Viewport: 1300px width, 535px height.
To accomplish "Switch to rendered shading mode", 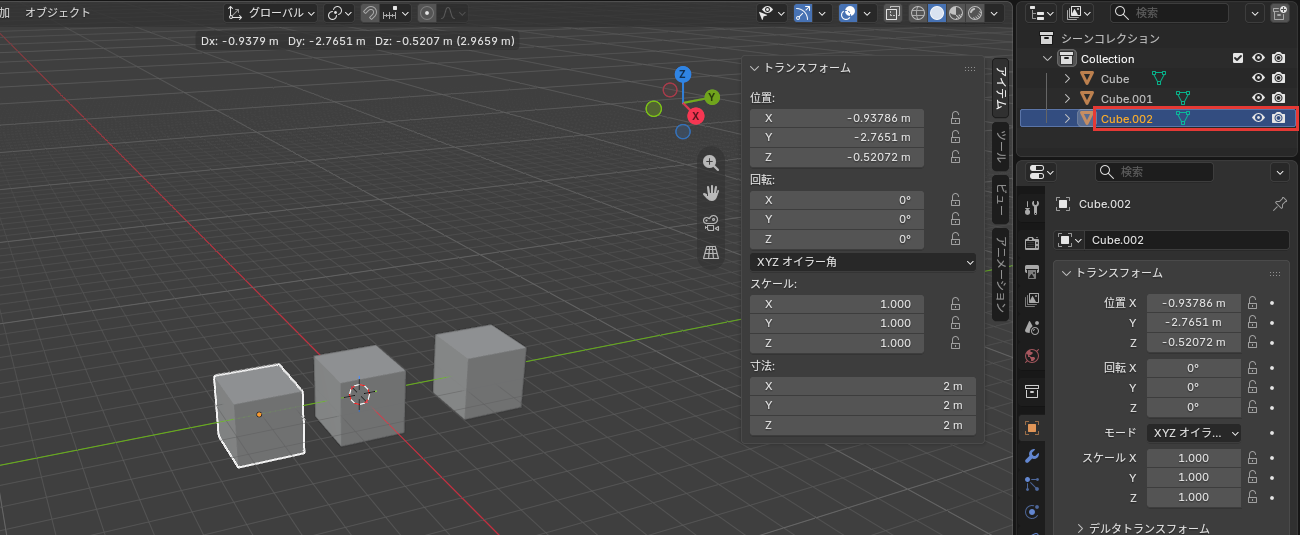I will point(973,13).
